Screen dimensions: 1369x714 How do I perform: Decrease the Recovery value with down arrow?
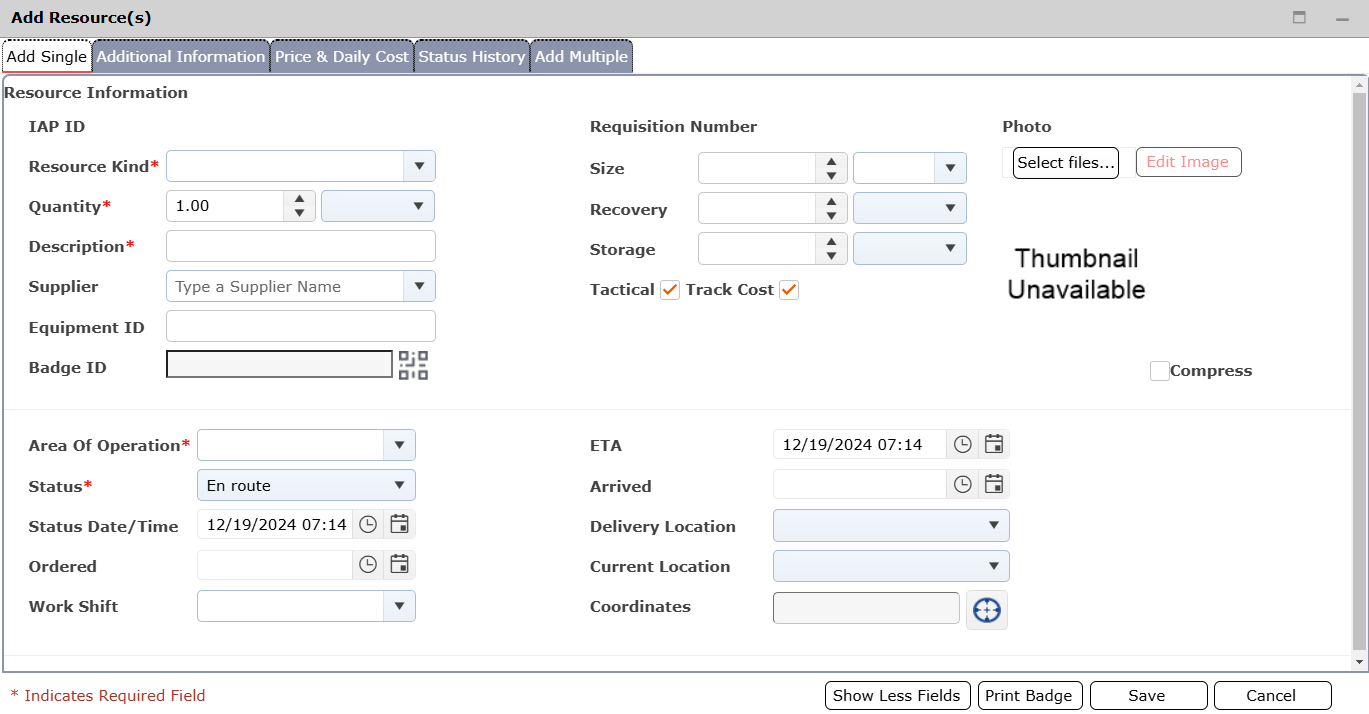click(x=831, y=216)
